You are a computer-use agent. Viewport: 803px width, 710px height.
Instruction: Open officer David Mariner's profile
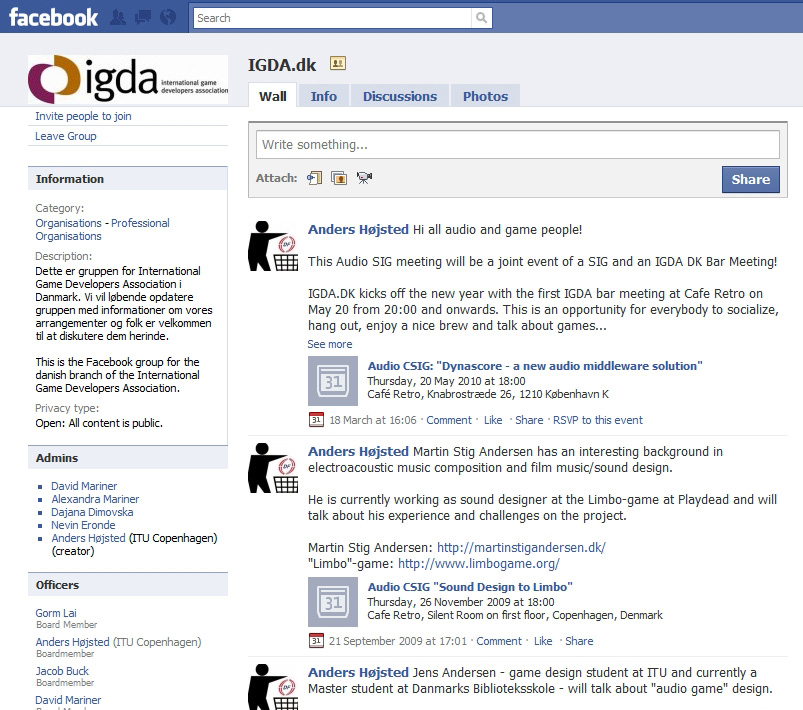[68, 700]
